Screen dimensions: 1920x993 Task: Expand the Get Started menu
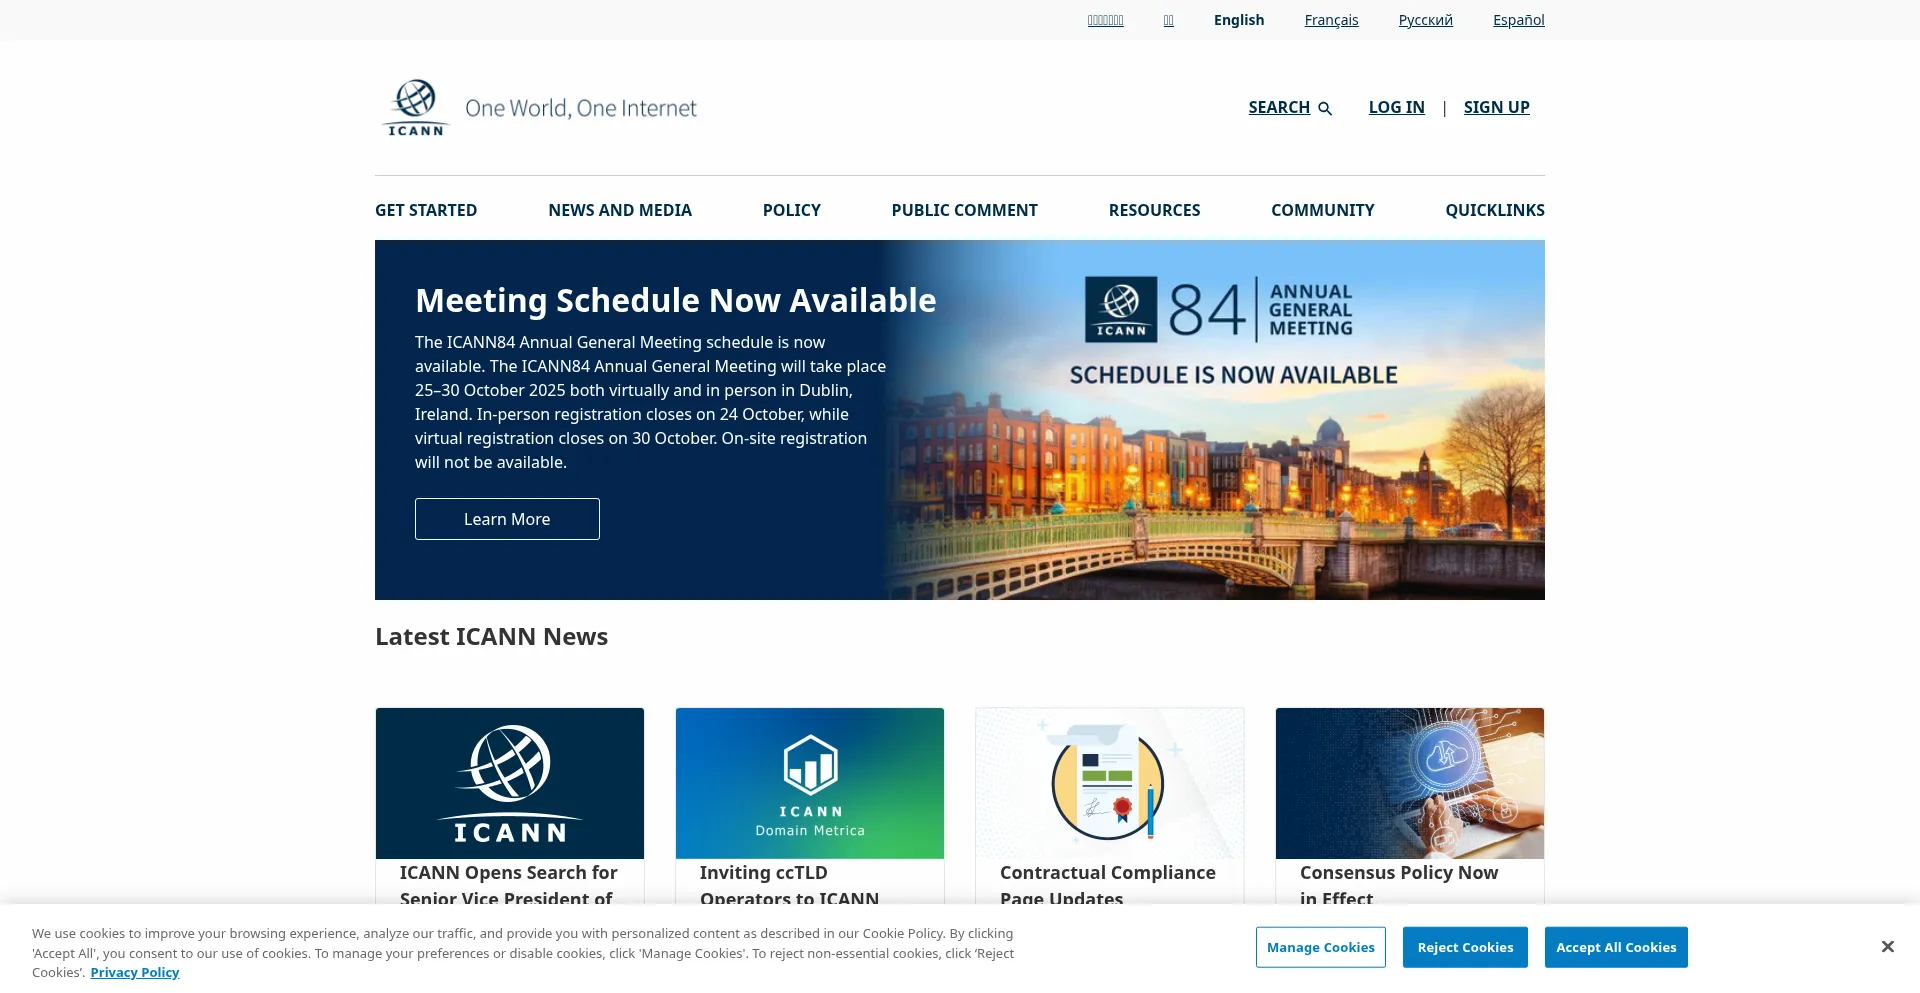pyautogui.click(x=426, y=210)
